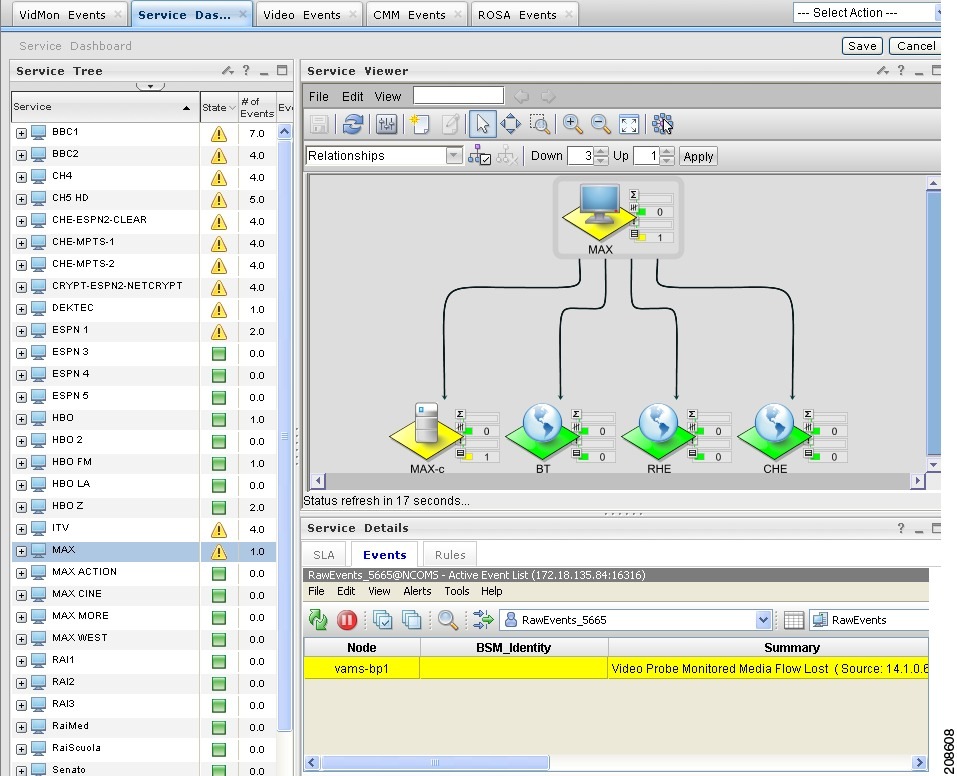Click the Fit-to-window icon in Service Viewer

pyautogui.click(x=628, y=124)
